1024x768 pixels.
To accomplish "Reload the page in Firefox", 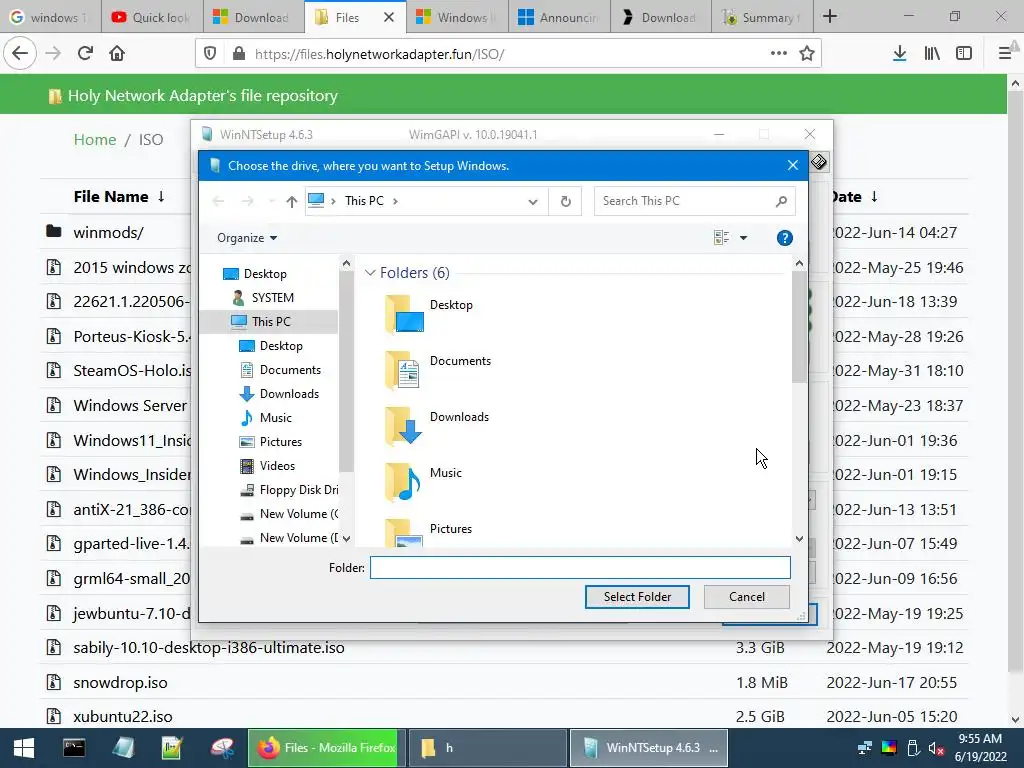I will (x=85, y=54).
